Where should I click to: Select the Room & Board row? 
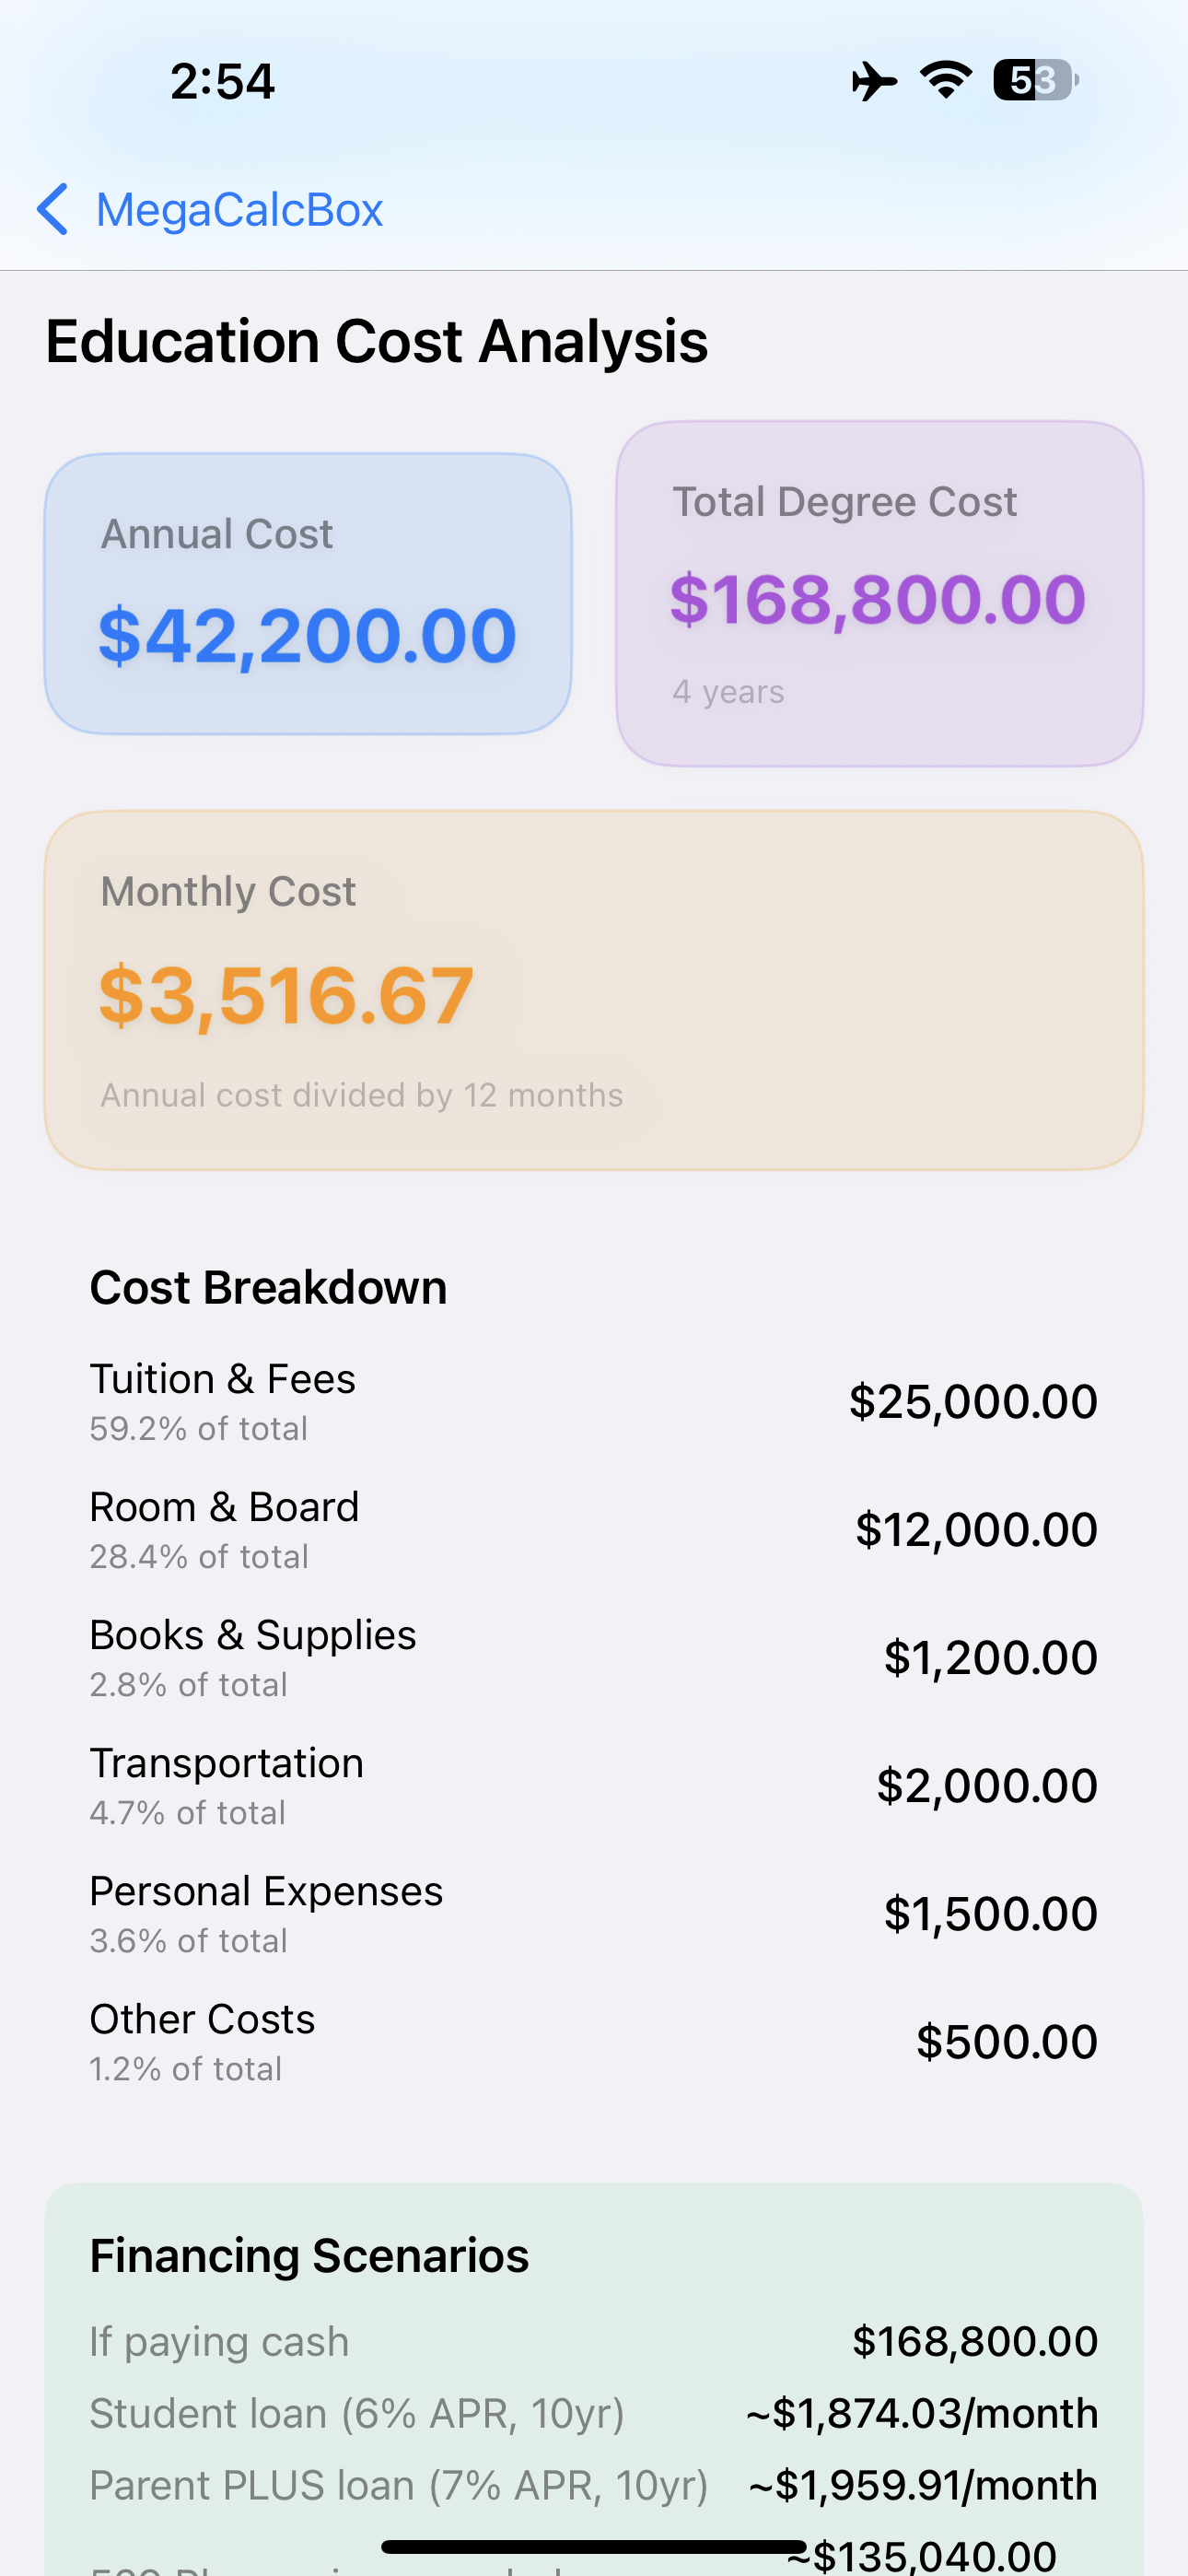594,1529
